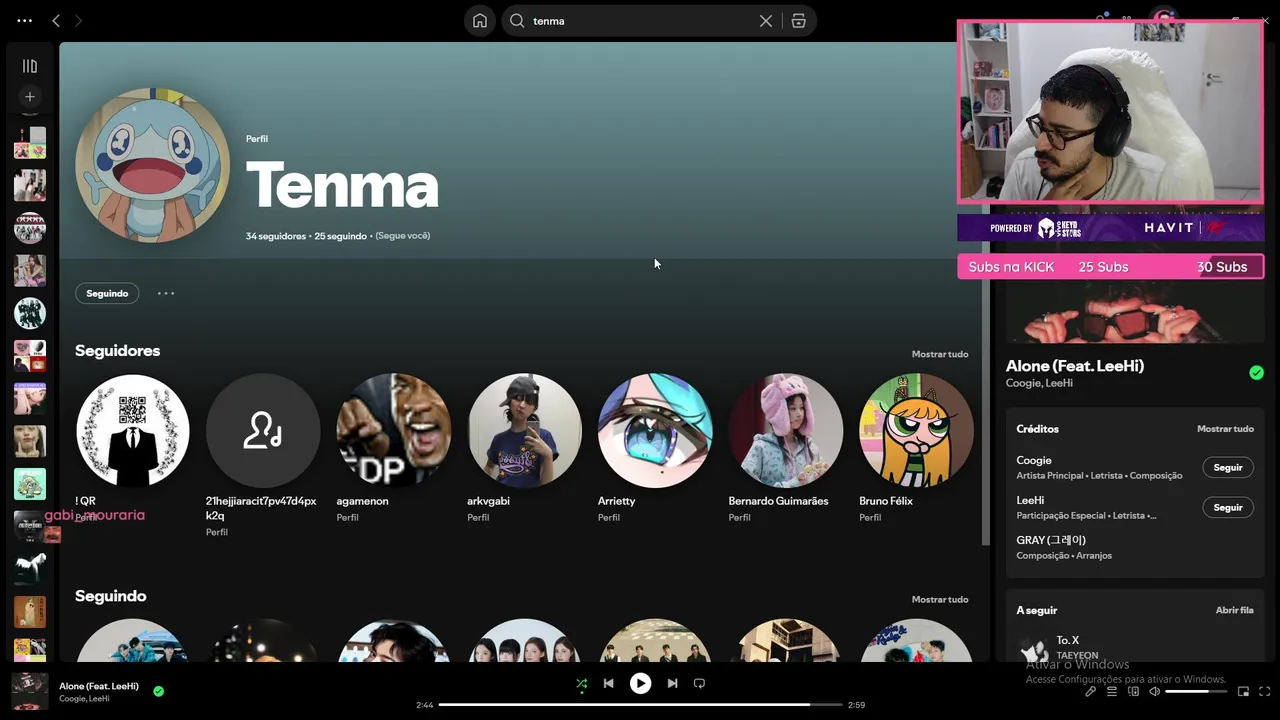The width and height of the screenshot is (1280, 720).
Task: Open the 34 seguidores link
Action: (x=276, y=236)
